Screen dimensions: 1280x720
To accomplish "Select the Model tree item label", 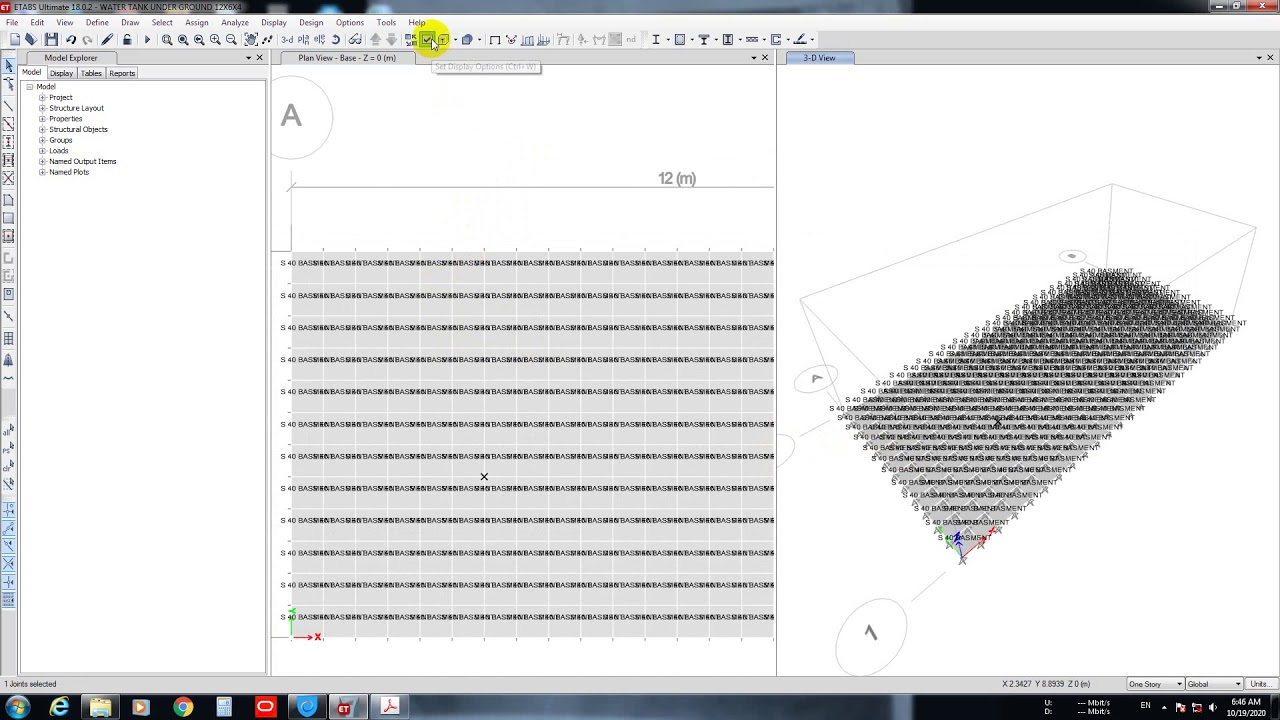I will [46, 87].
